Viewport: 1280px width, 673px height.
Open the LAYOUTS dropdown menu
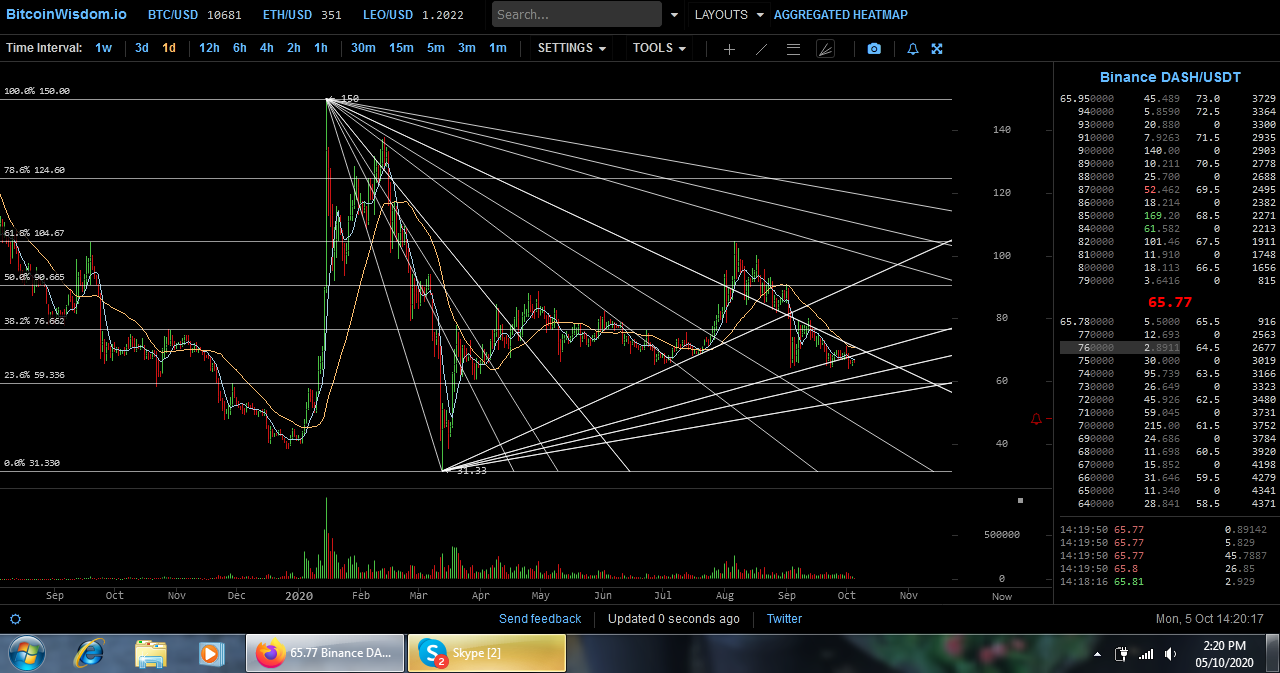point(729,15)
